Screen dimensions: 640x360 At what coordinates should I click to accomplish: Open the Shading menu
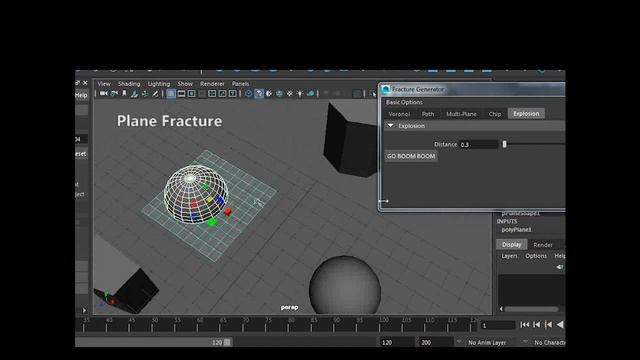click(129, 84)
